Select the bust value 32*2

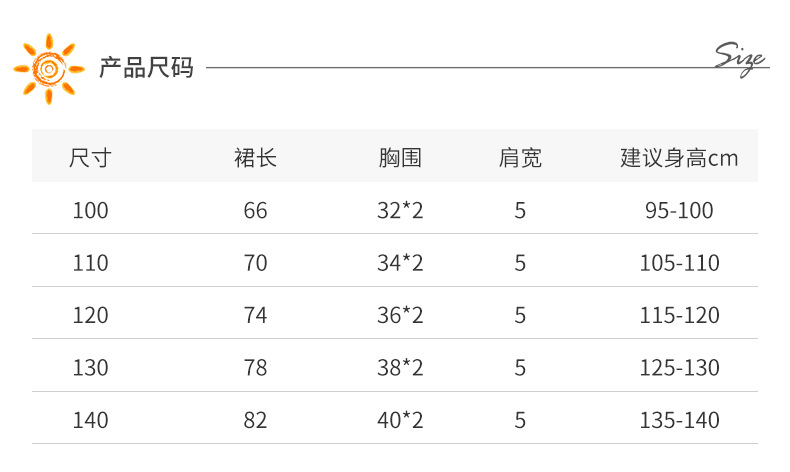400,211
